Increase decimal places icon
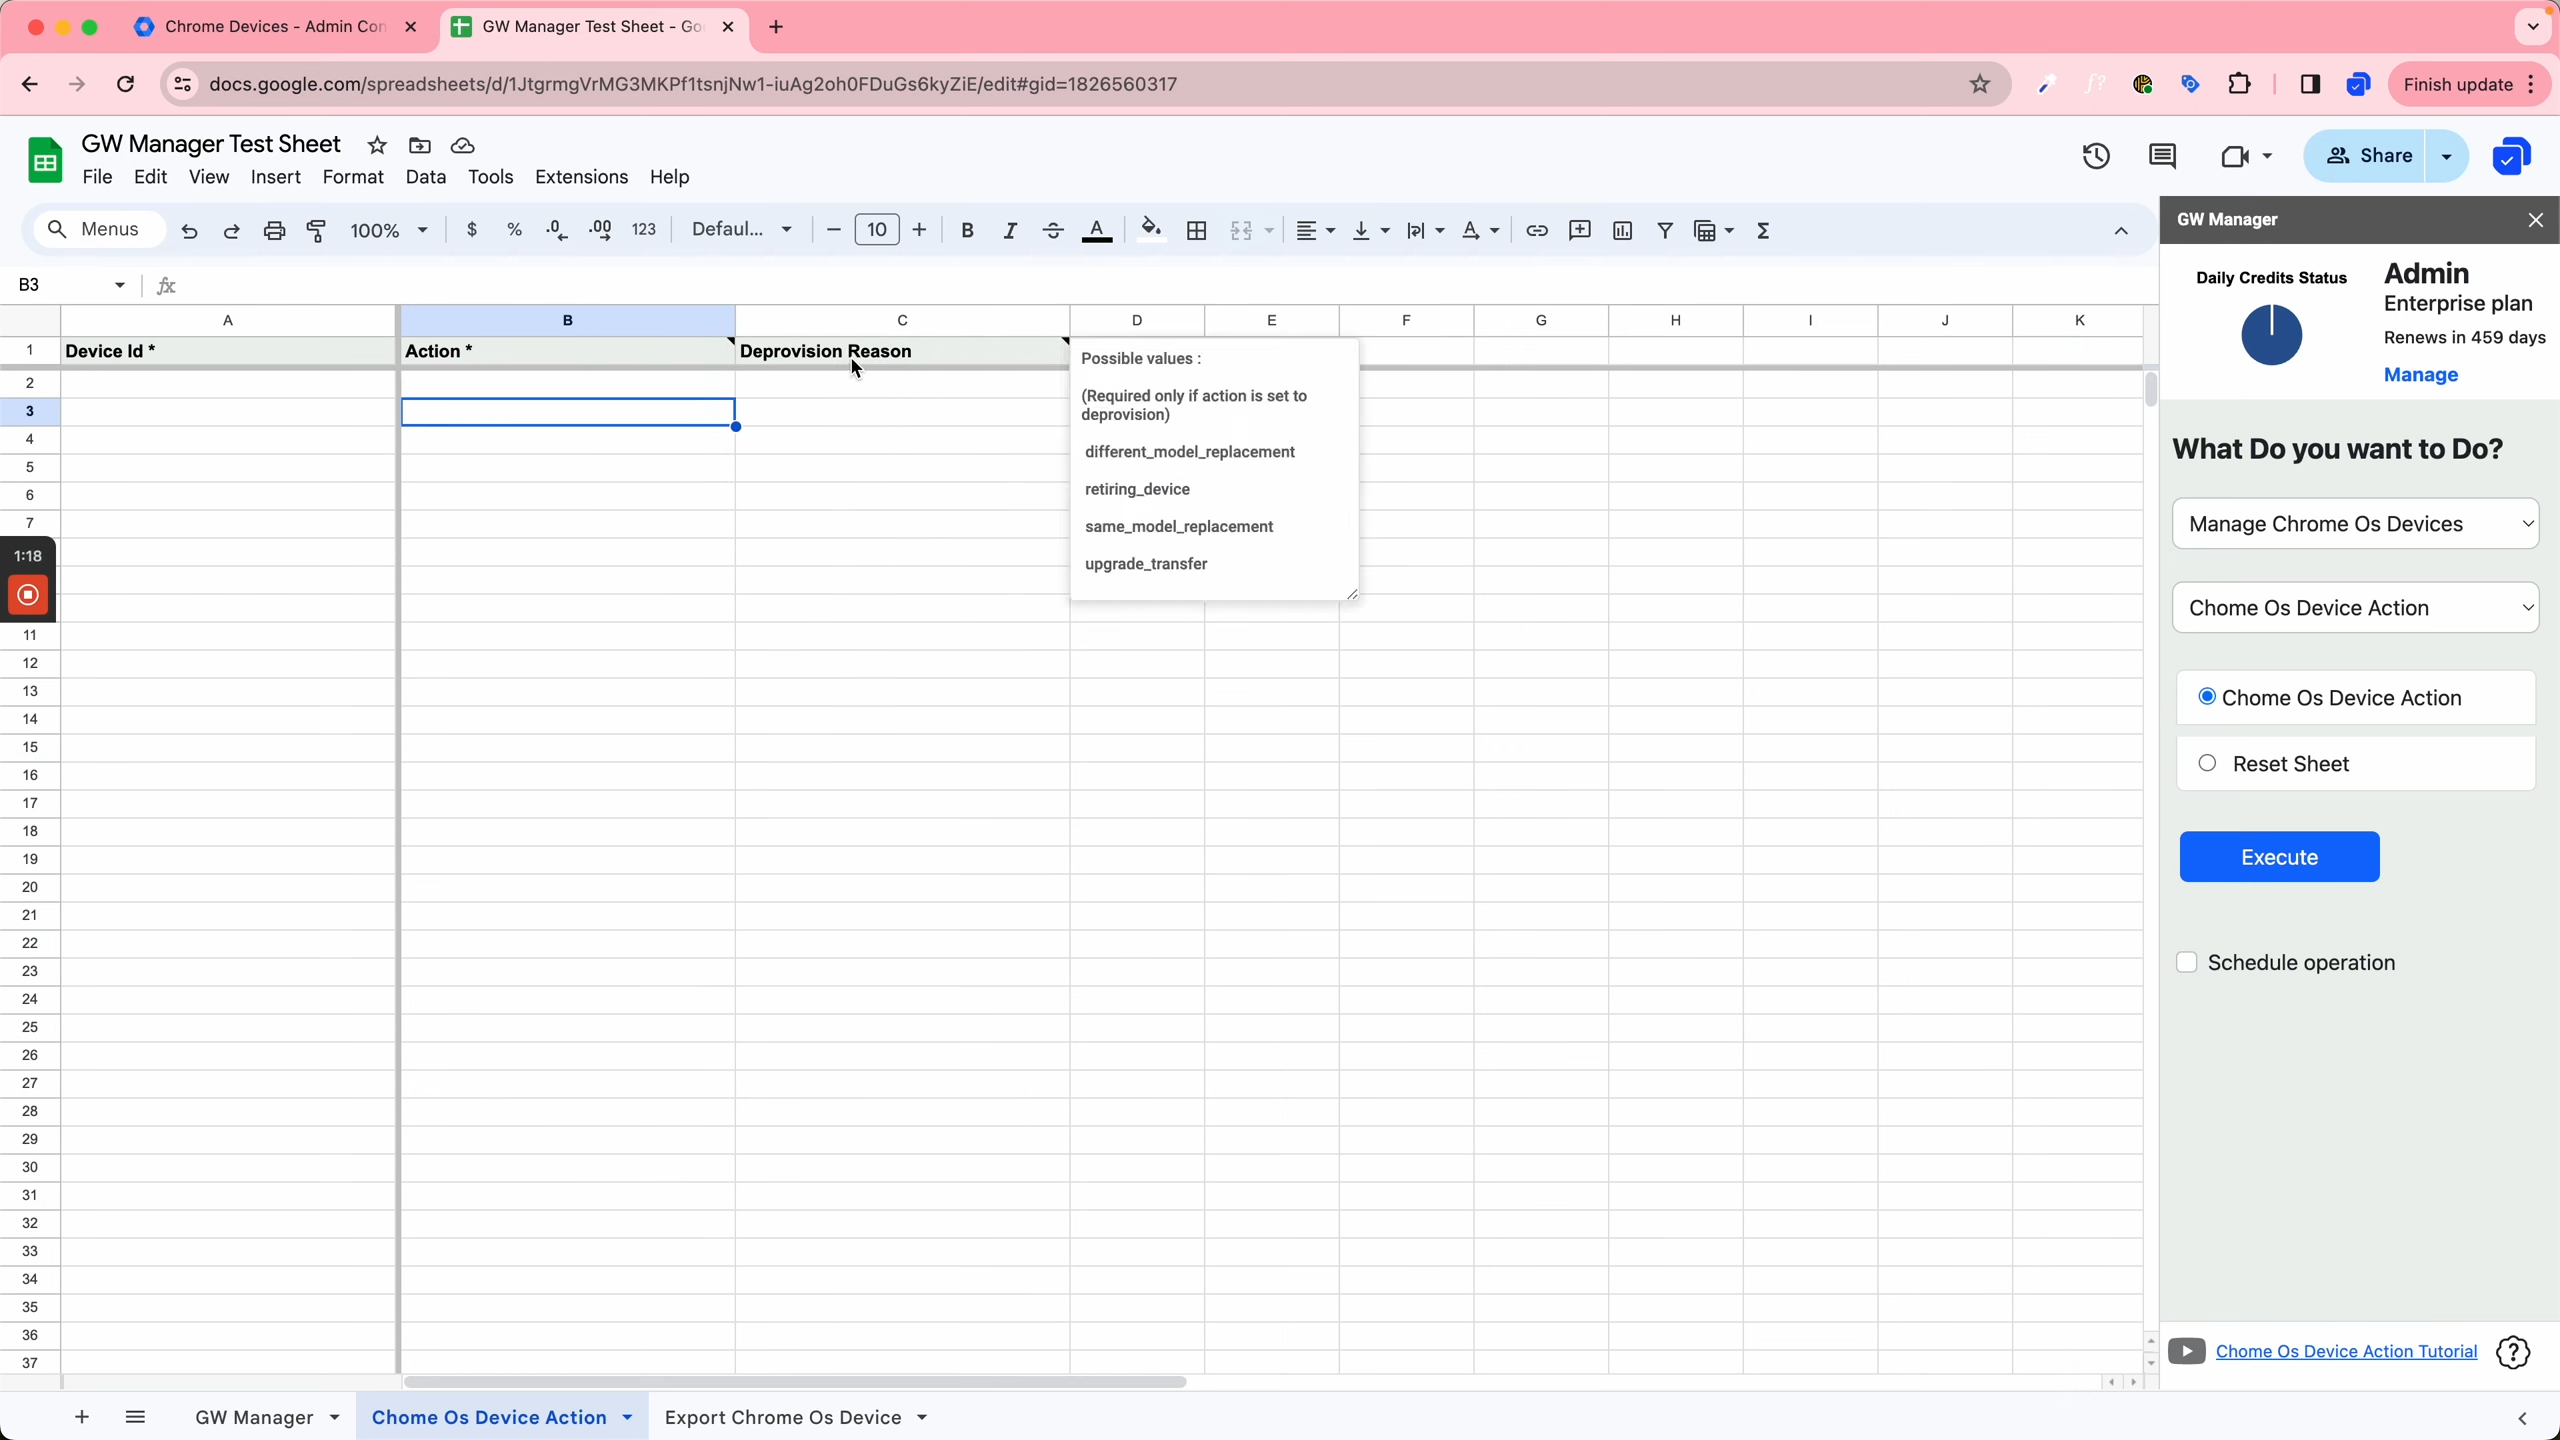This screenshot has width=2560, height=1440. coord(601,230)
